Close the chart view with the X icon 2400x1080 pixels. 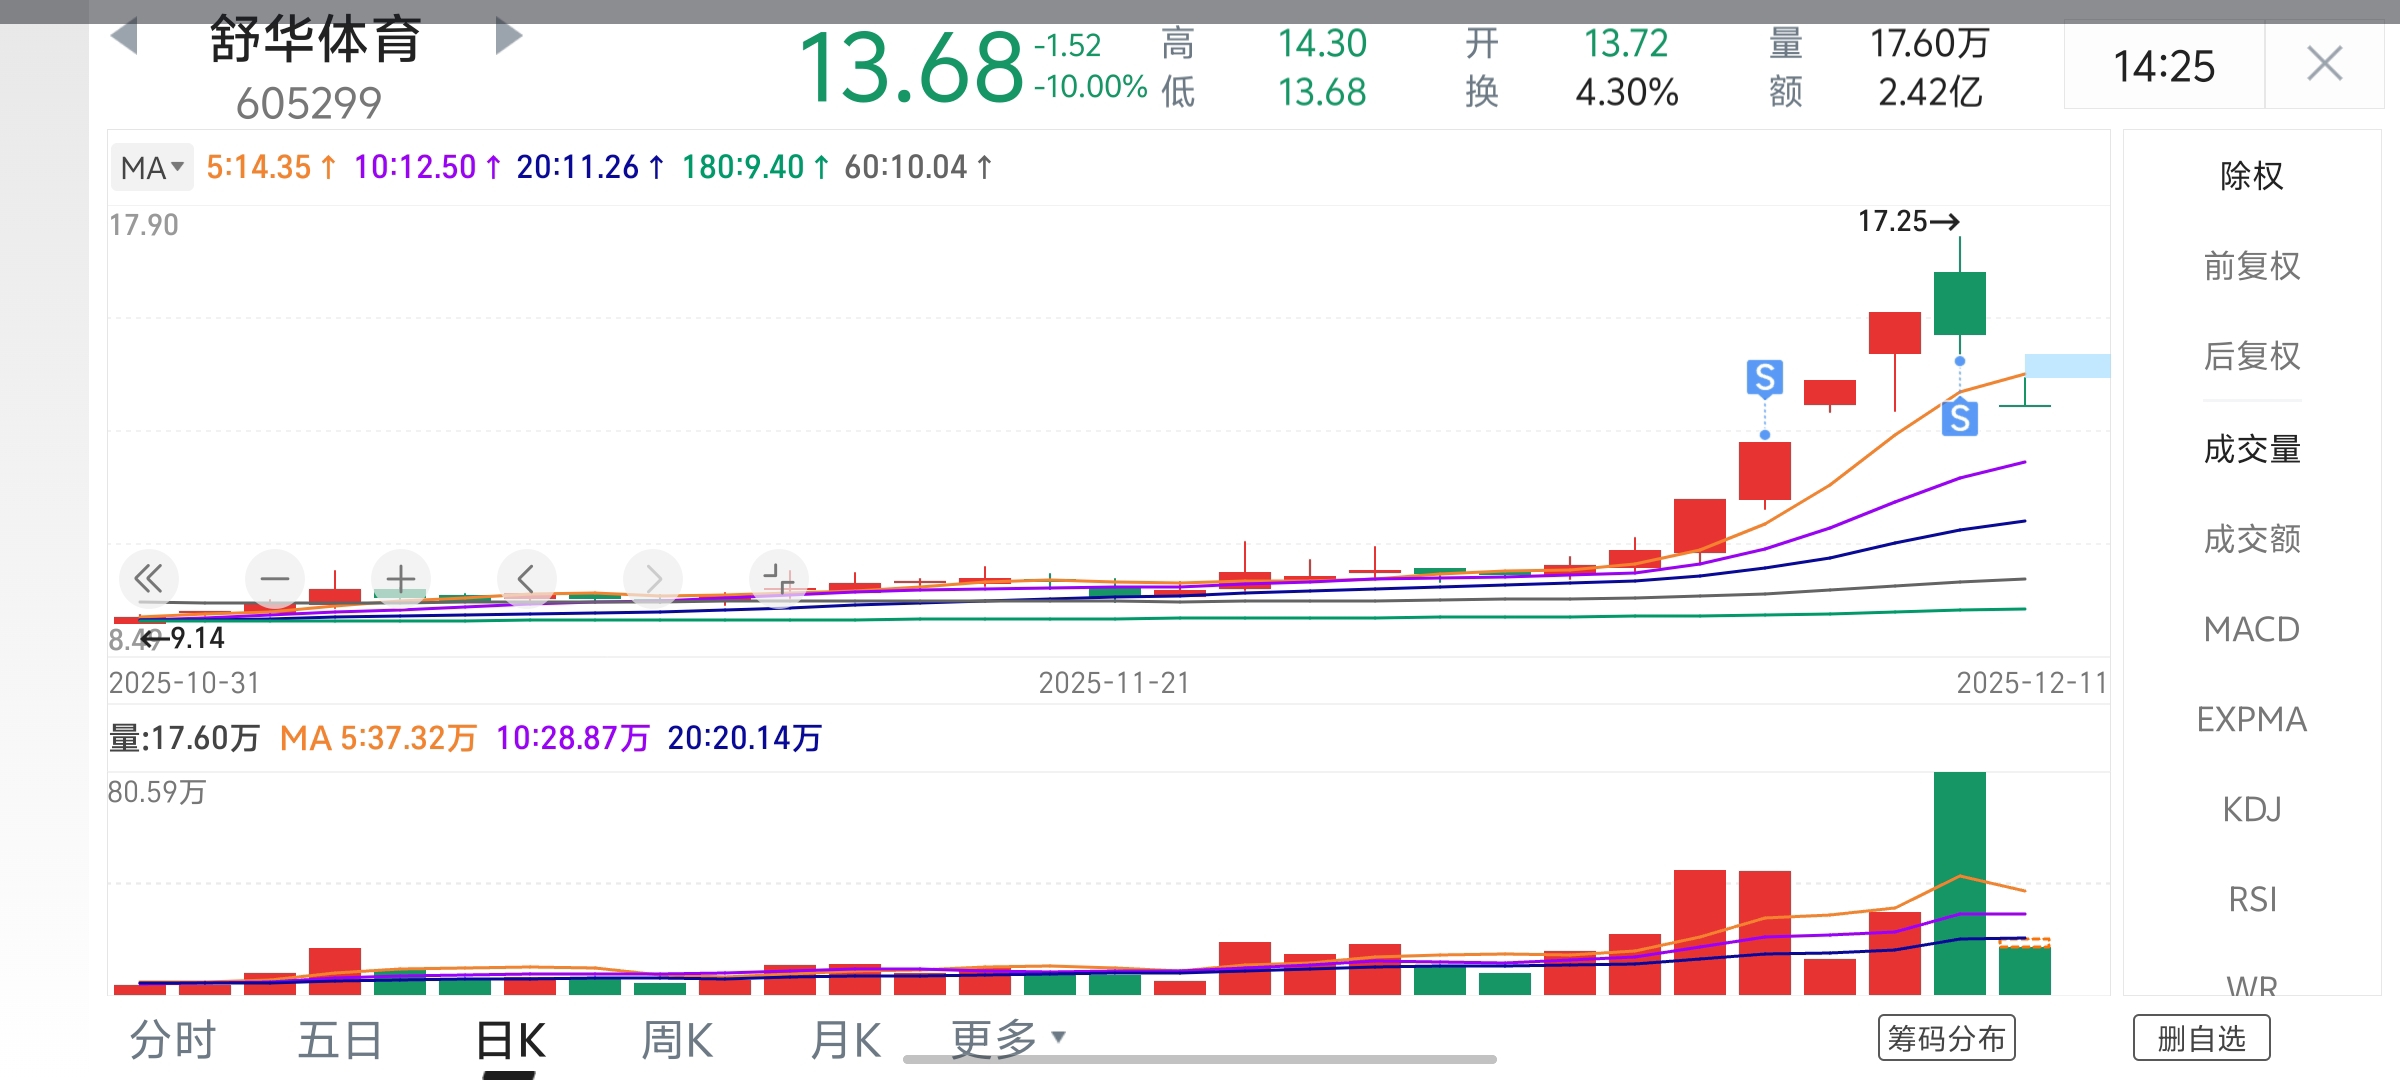click(2324, 65)
